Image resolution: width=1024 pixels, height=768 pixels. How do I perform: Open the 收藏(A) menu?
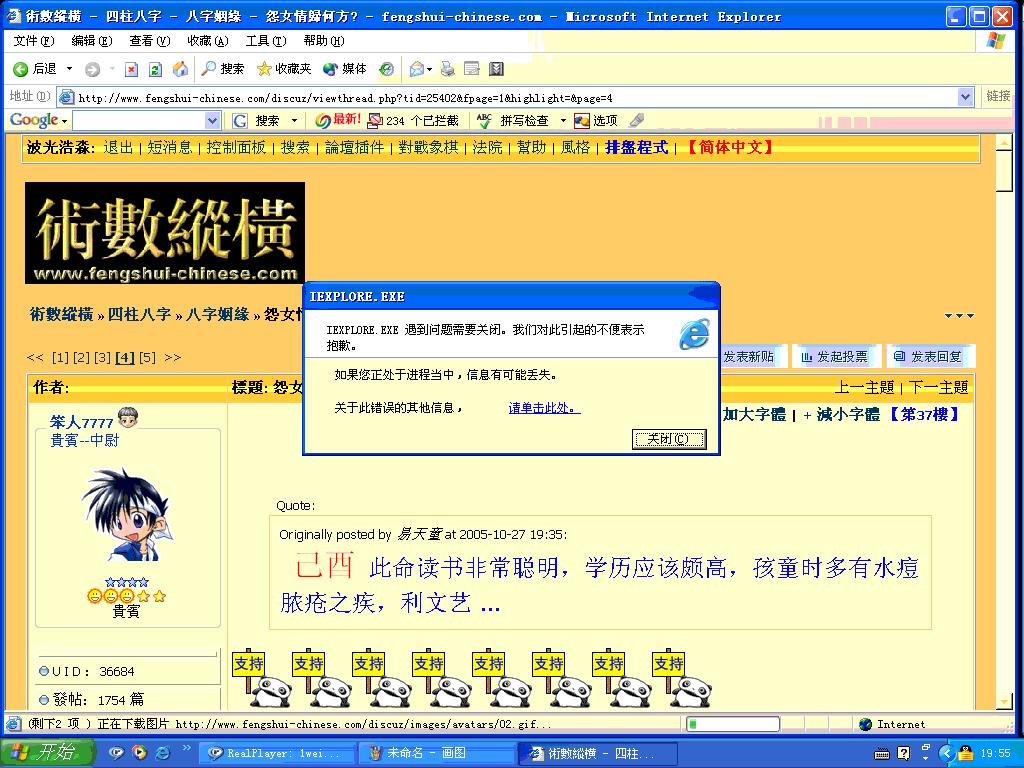(x=207, y=41)
